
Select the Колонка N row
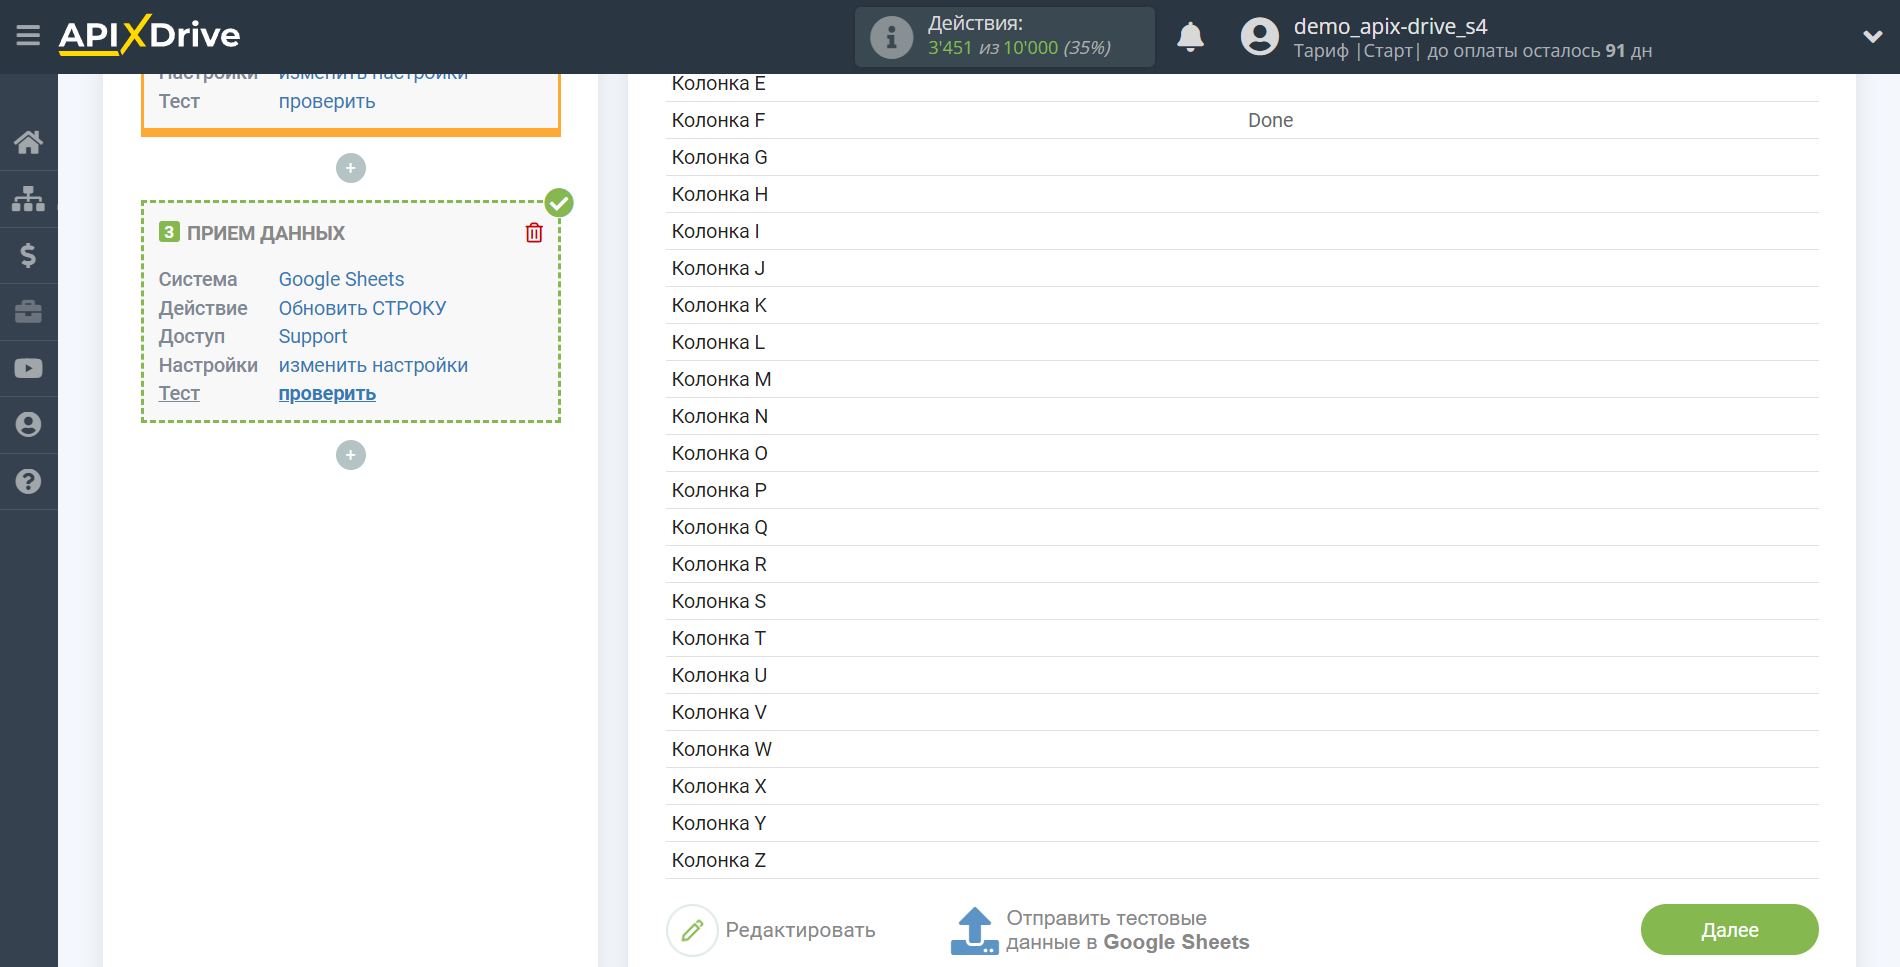[x=1242, y=416]
